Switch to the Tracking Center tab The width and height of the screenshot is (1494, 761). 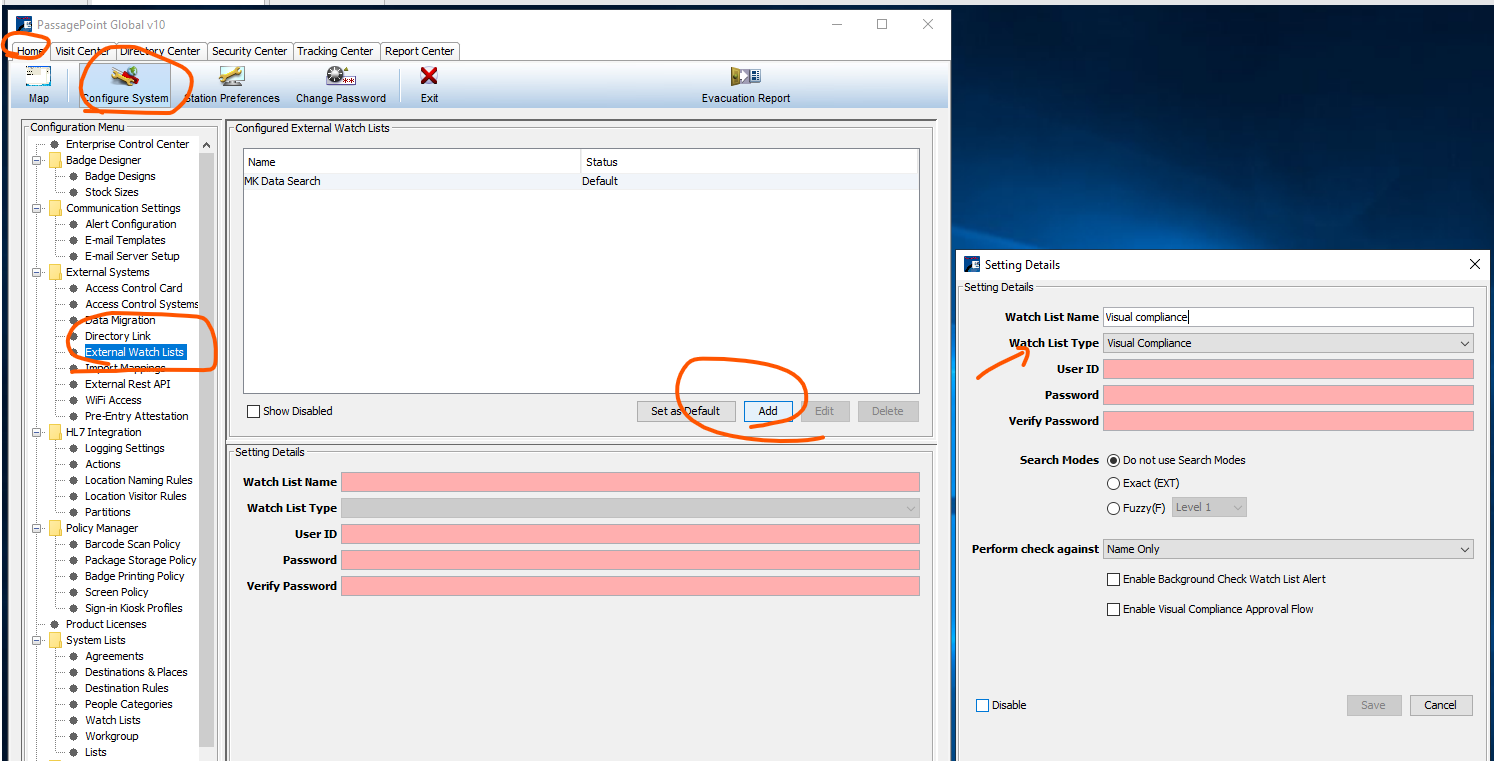[335, 51]
